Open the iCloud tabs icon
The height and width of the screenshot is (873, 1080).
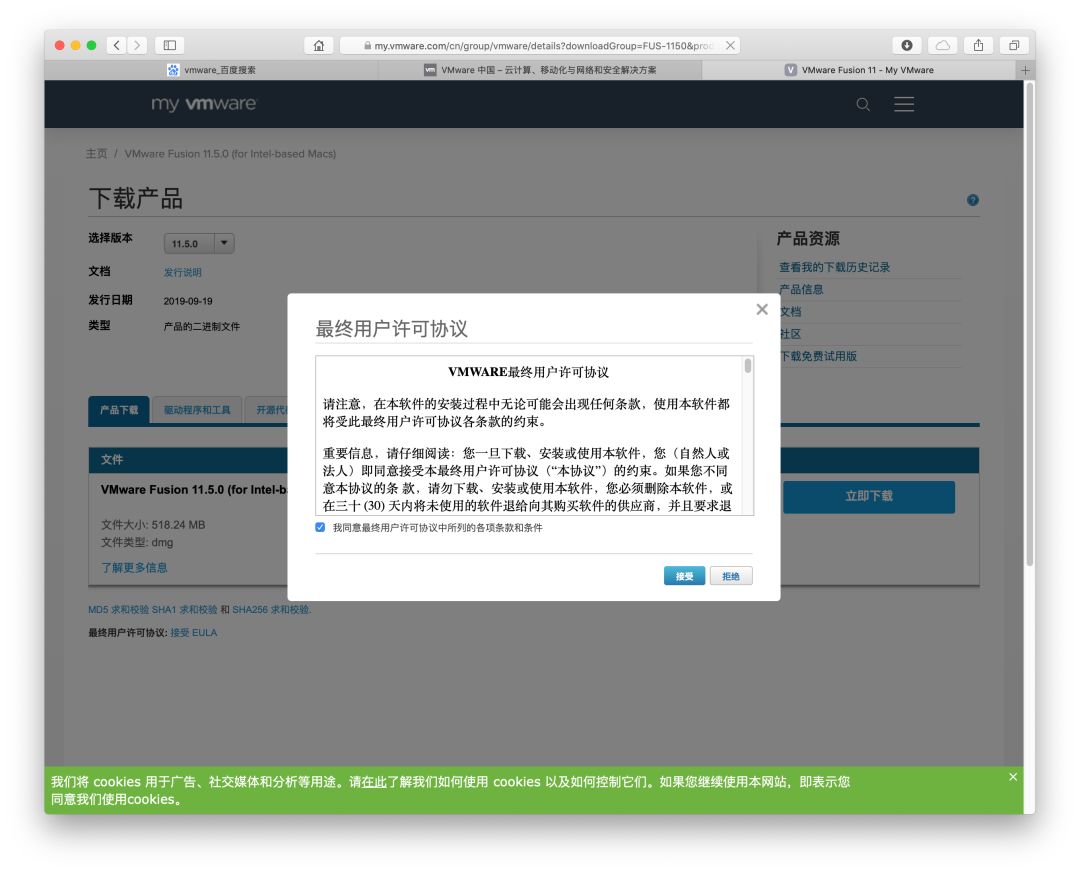(943, 45)
